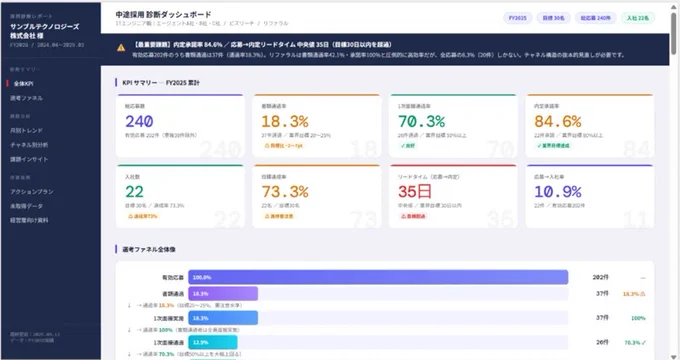Click the FY2025 badge in the header

point(517,18)
